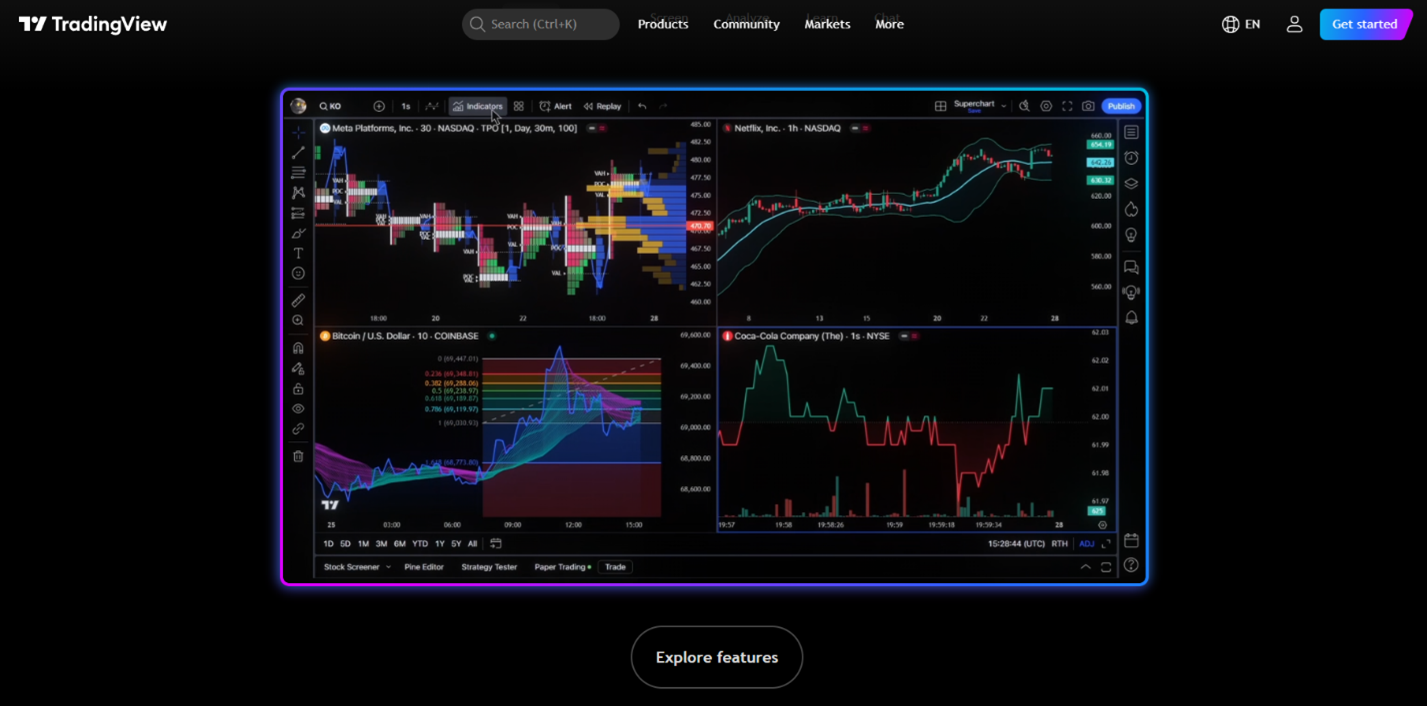Undo the last chart action

point(642,106)
